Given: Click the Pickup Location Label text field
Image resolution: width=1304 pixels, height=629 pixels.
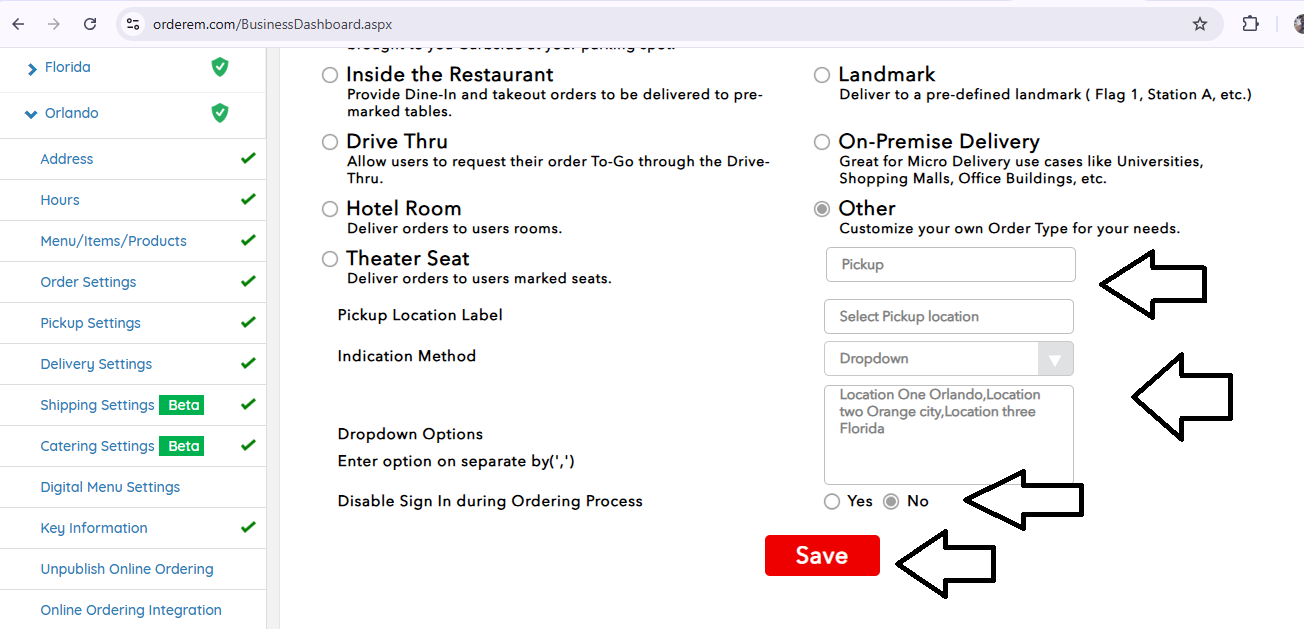Looking at the screenshot, I should (948, 316).
